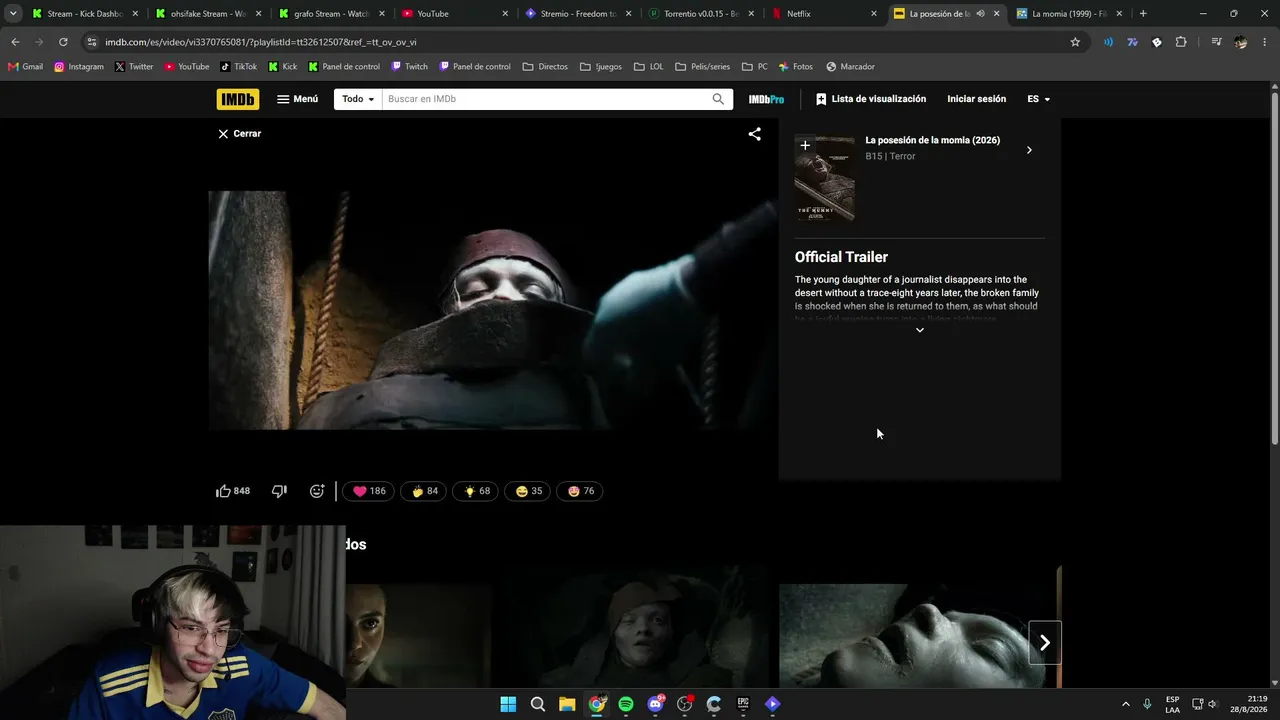Open the Instagram bookmark
This screenshot has height=720, width=1280.
click(79, 67)
